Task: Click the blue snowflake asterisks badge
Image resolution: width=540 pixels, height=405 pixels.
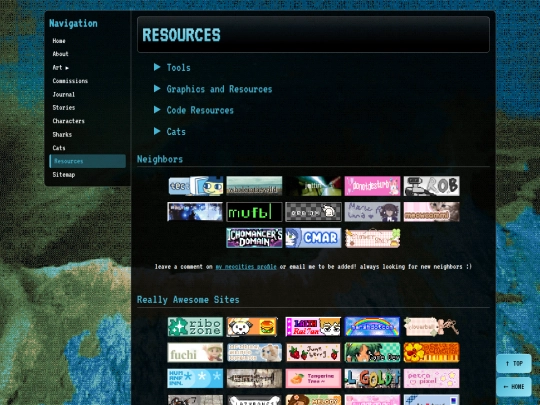Action: click(195, 378)
